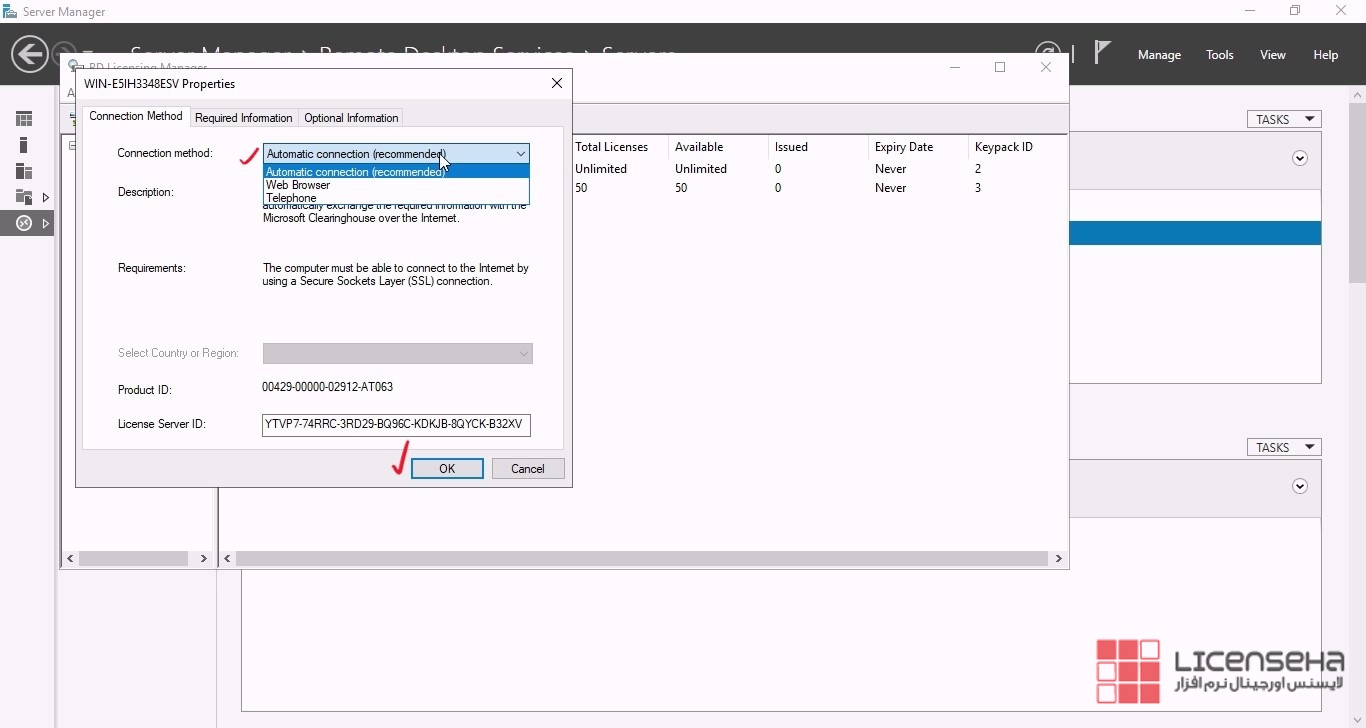Open the notifications flag icon
Viewport: 1366px width, 728px height.
point(1102,53)
